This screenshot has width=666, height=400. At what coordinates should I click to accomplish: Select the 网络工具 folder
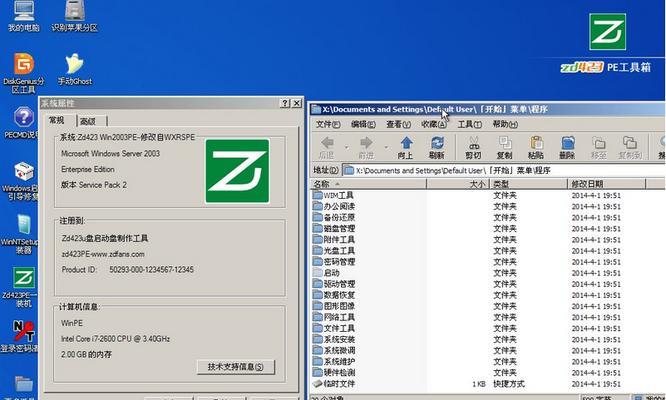coord(333,317)
